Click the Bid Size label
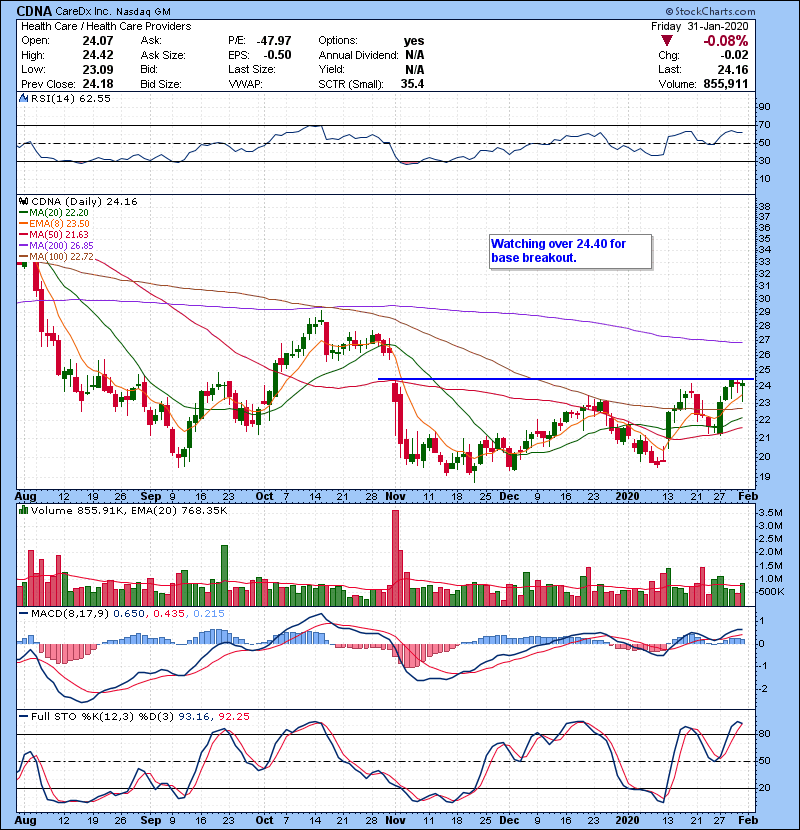The image size is (800, 830). [x=161, y=84]
